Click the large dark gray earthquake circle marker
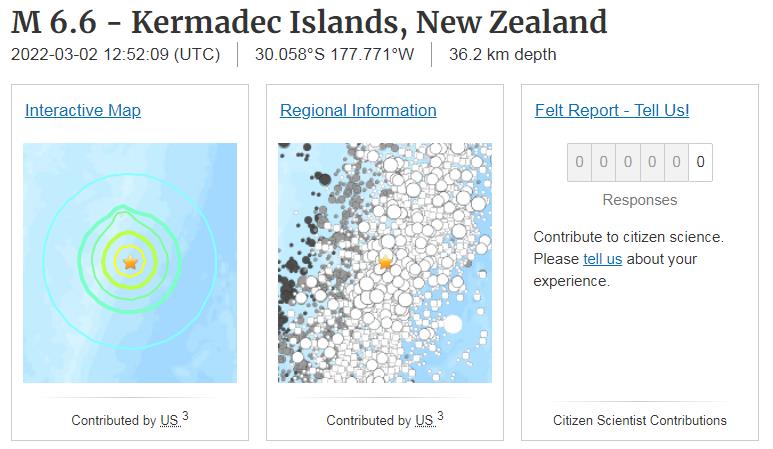Screen dimensions: 773x449 point(323,179)
